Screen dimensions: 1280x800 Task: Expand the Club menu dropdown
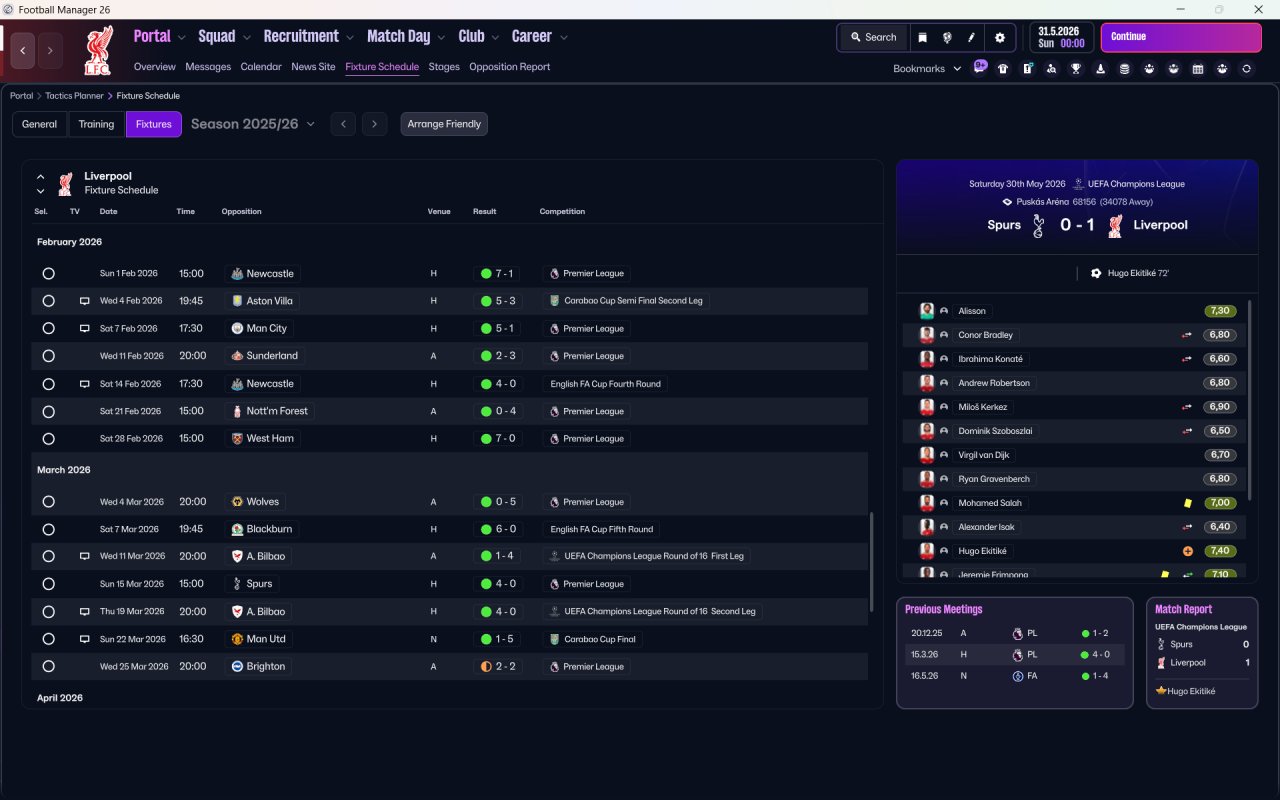pyautogui.click(x=495, y=37)
